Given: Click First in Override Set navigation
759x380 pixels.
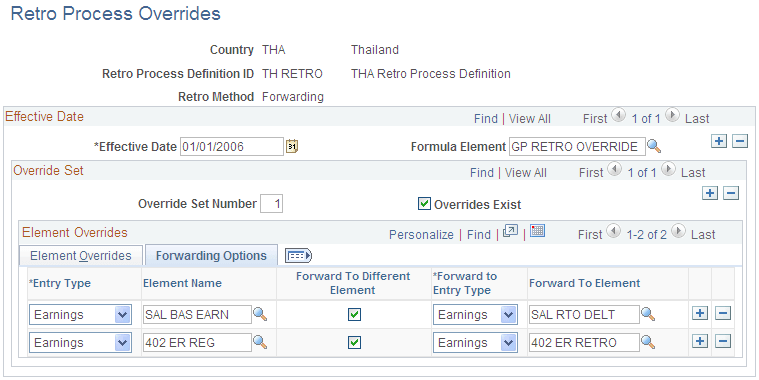Looking at the screenshot, I should (591, 172).
